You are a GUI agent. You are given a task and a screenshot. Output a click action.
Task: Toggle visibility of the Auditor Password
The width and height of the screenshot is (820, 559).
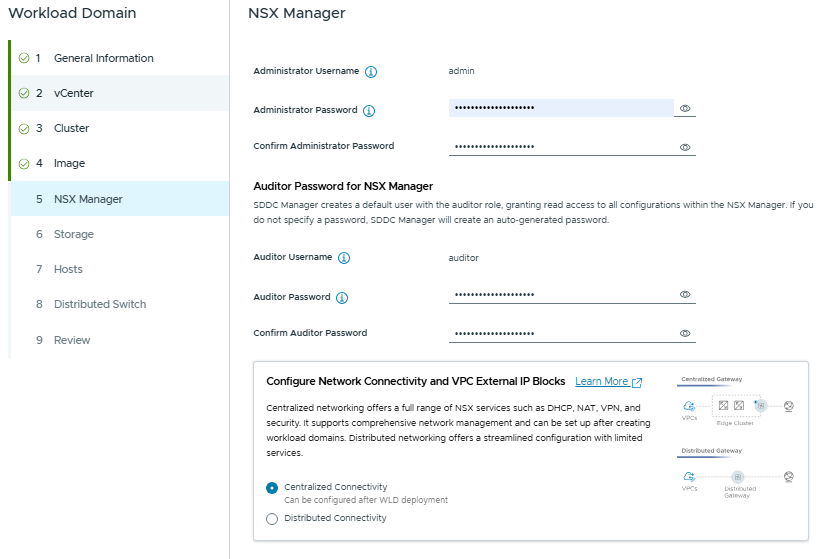click(x=685, y=295)
